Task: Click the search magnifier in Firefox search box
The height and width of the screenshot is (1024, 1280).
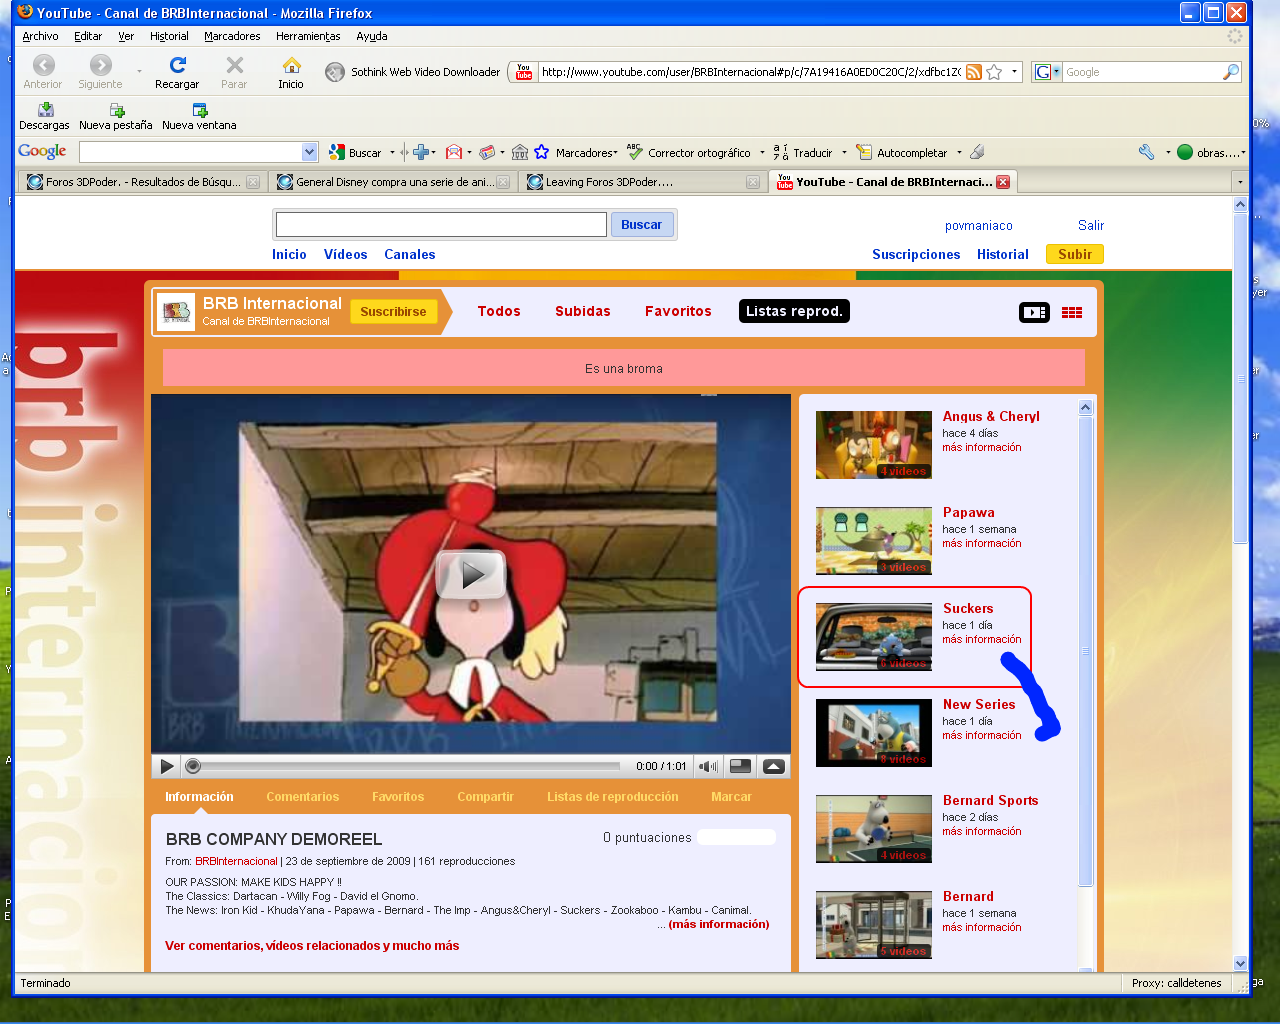Action: (x=1230, y=72)
